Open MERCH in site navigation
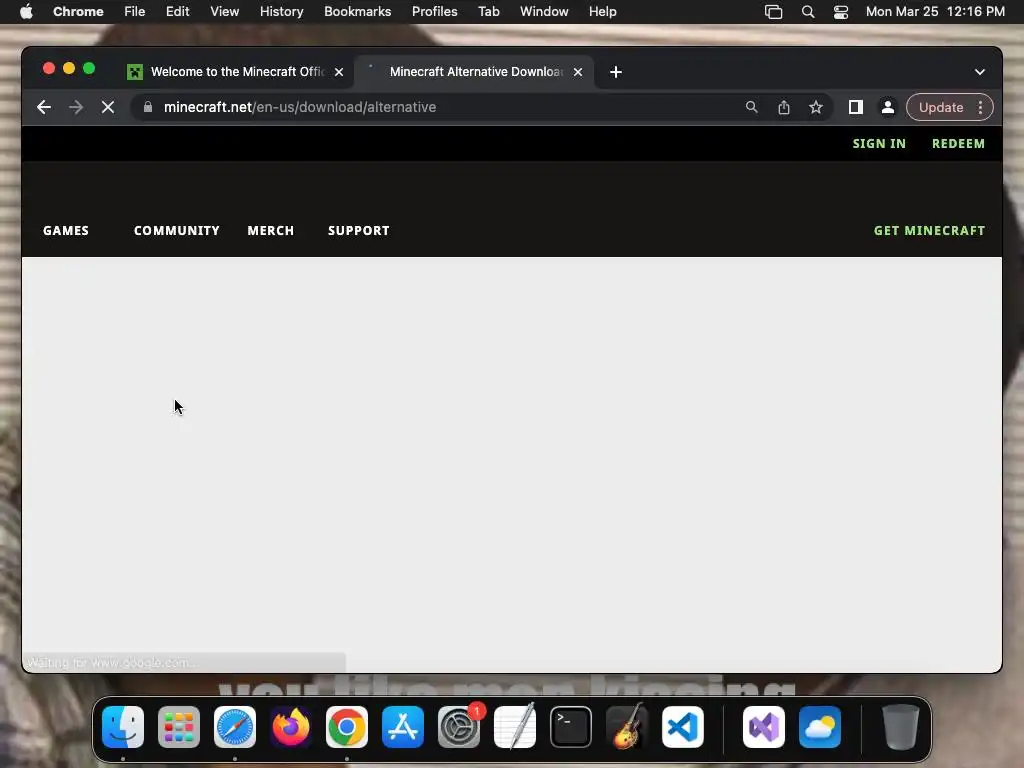 (x=270, y=231)
